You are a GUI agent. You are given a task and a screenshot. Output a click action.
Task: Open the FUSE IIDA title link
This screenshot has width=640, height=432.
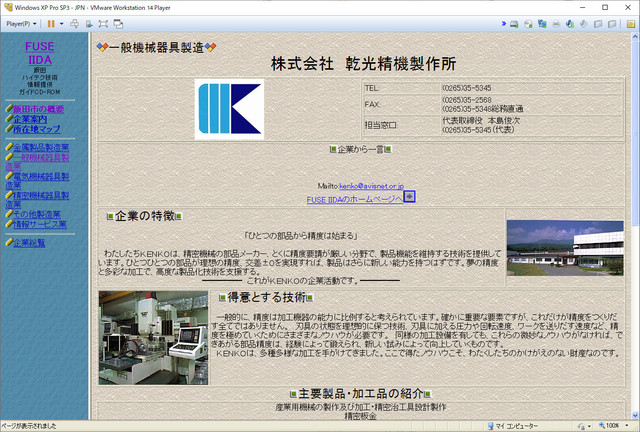(x=40, y=53)
